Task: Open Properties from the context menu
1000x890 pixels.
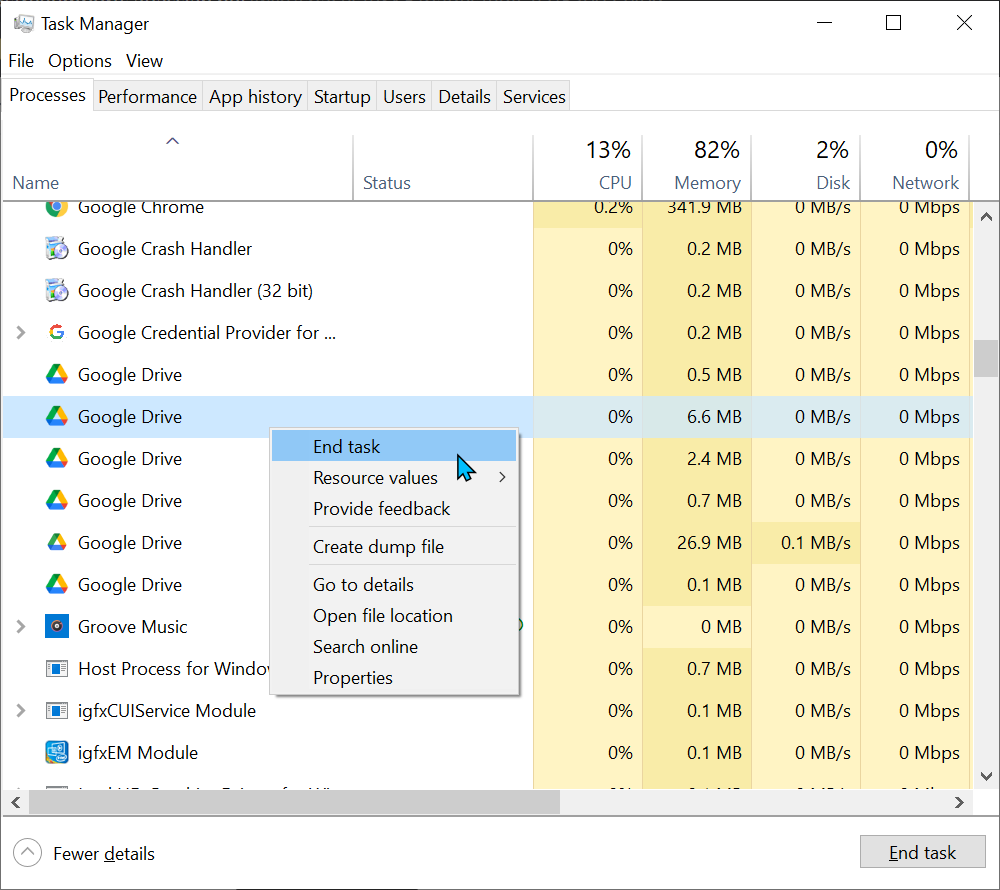Action: 393,678
